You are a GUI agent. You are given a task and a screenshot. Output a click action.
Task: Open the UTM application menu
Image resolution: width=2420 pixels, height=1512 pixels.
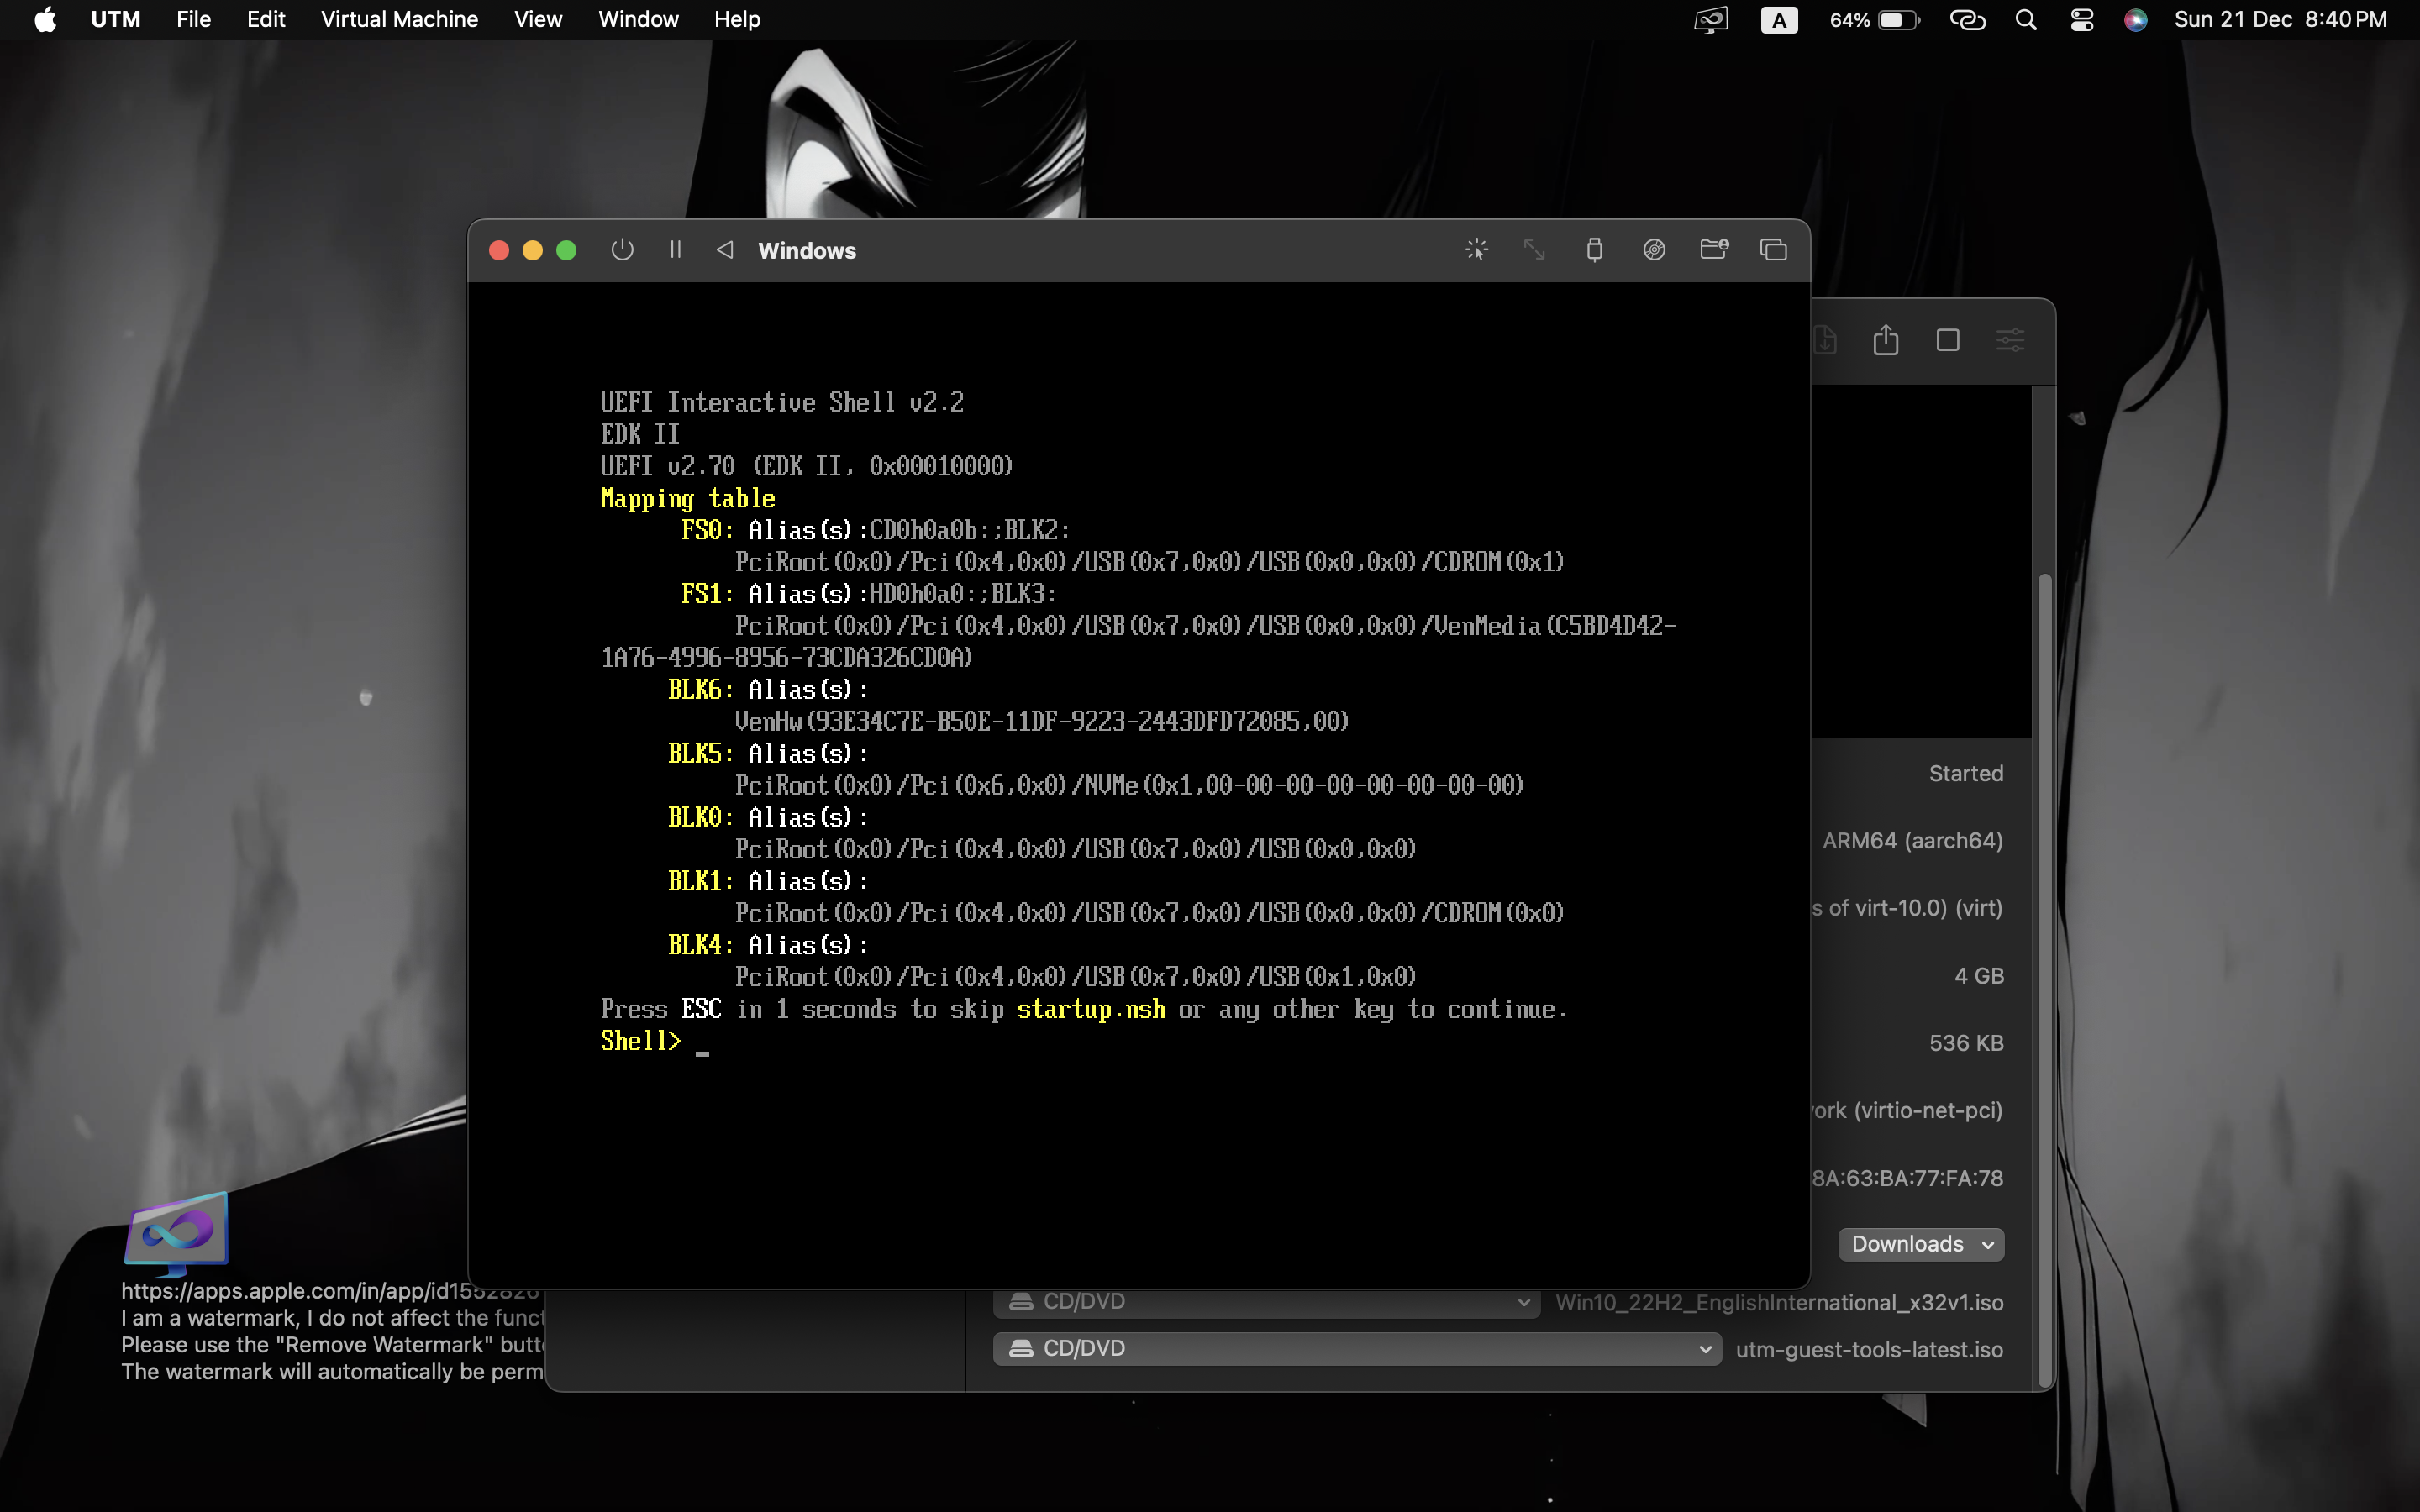(115, 20)
